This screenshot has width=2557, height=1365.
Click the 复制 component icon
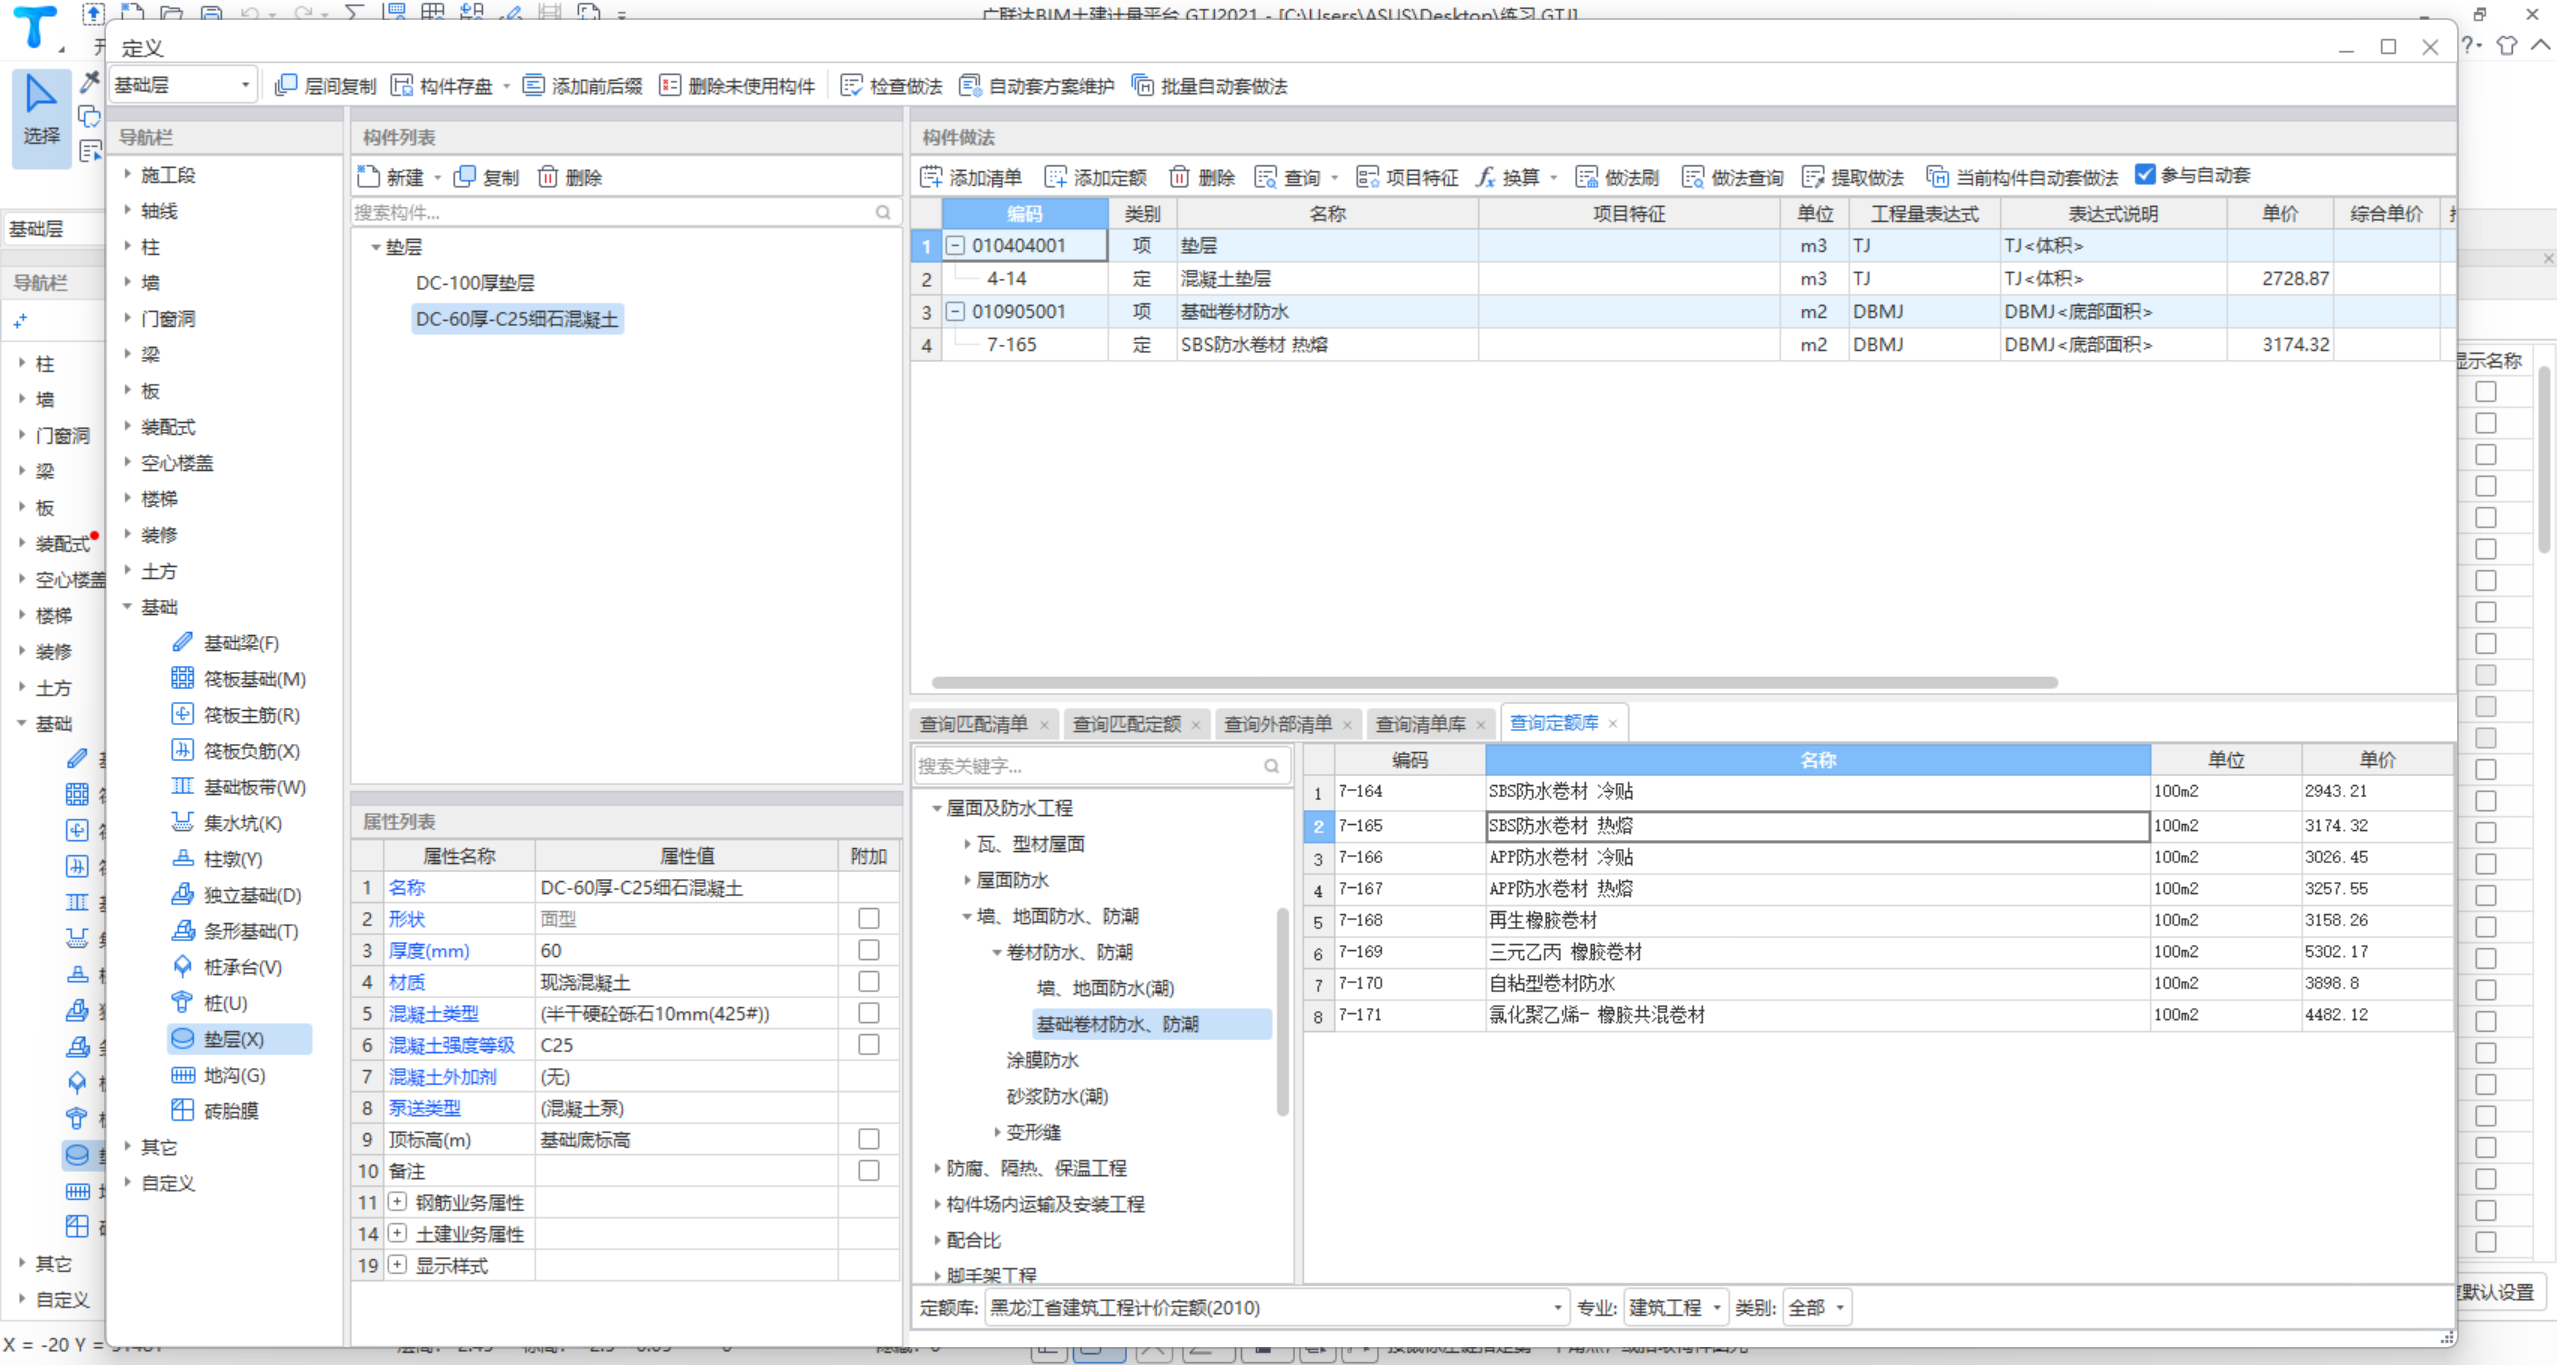tap(465, 177)
